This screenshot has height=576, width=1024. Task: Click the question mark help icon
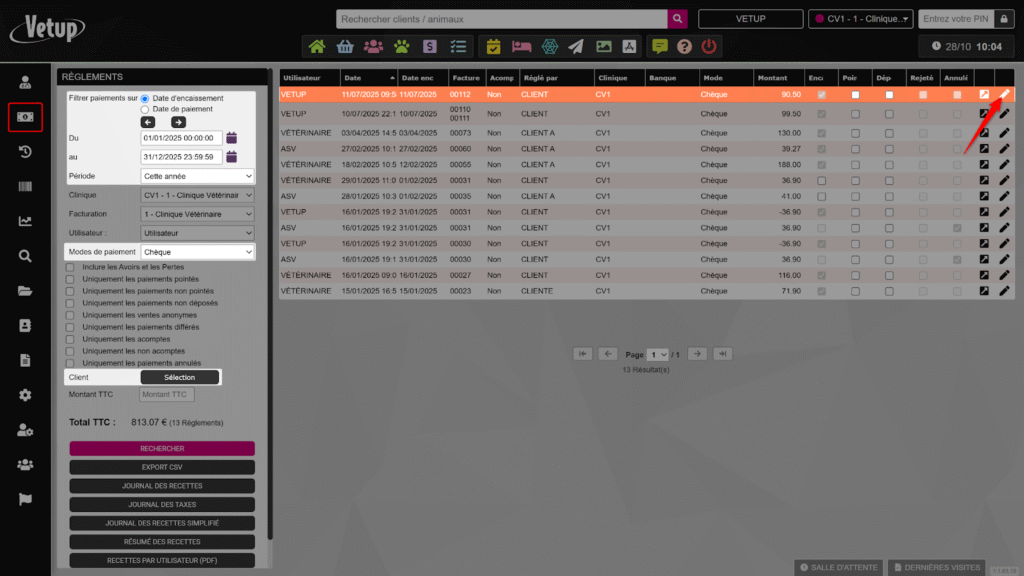[684, 46]
